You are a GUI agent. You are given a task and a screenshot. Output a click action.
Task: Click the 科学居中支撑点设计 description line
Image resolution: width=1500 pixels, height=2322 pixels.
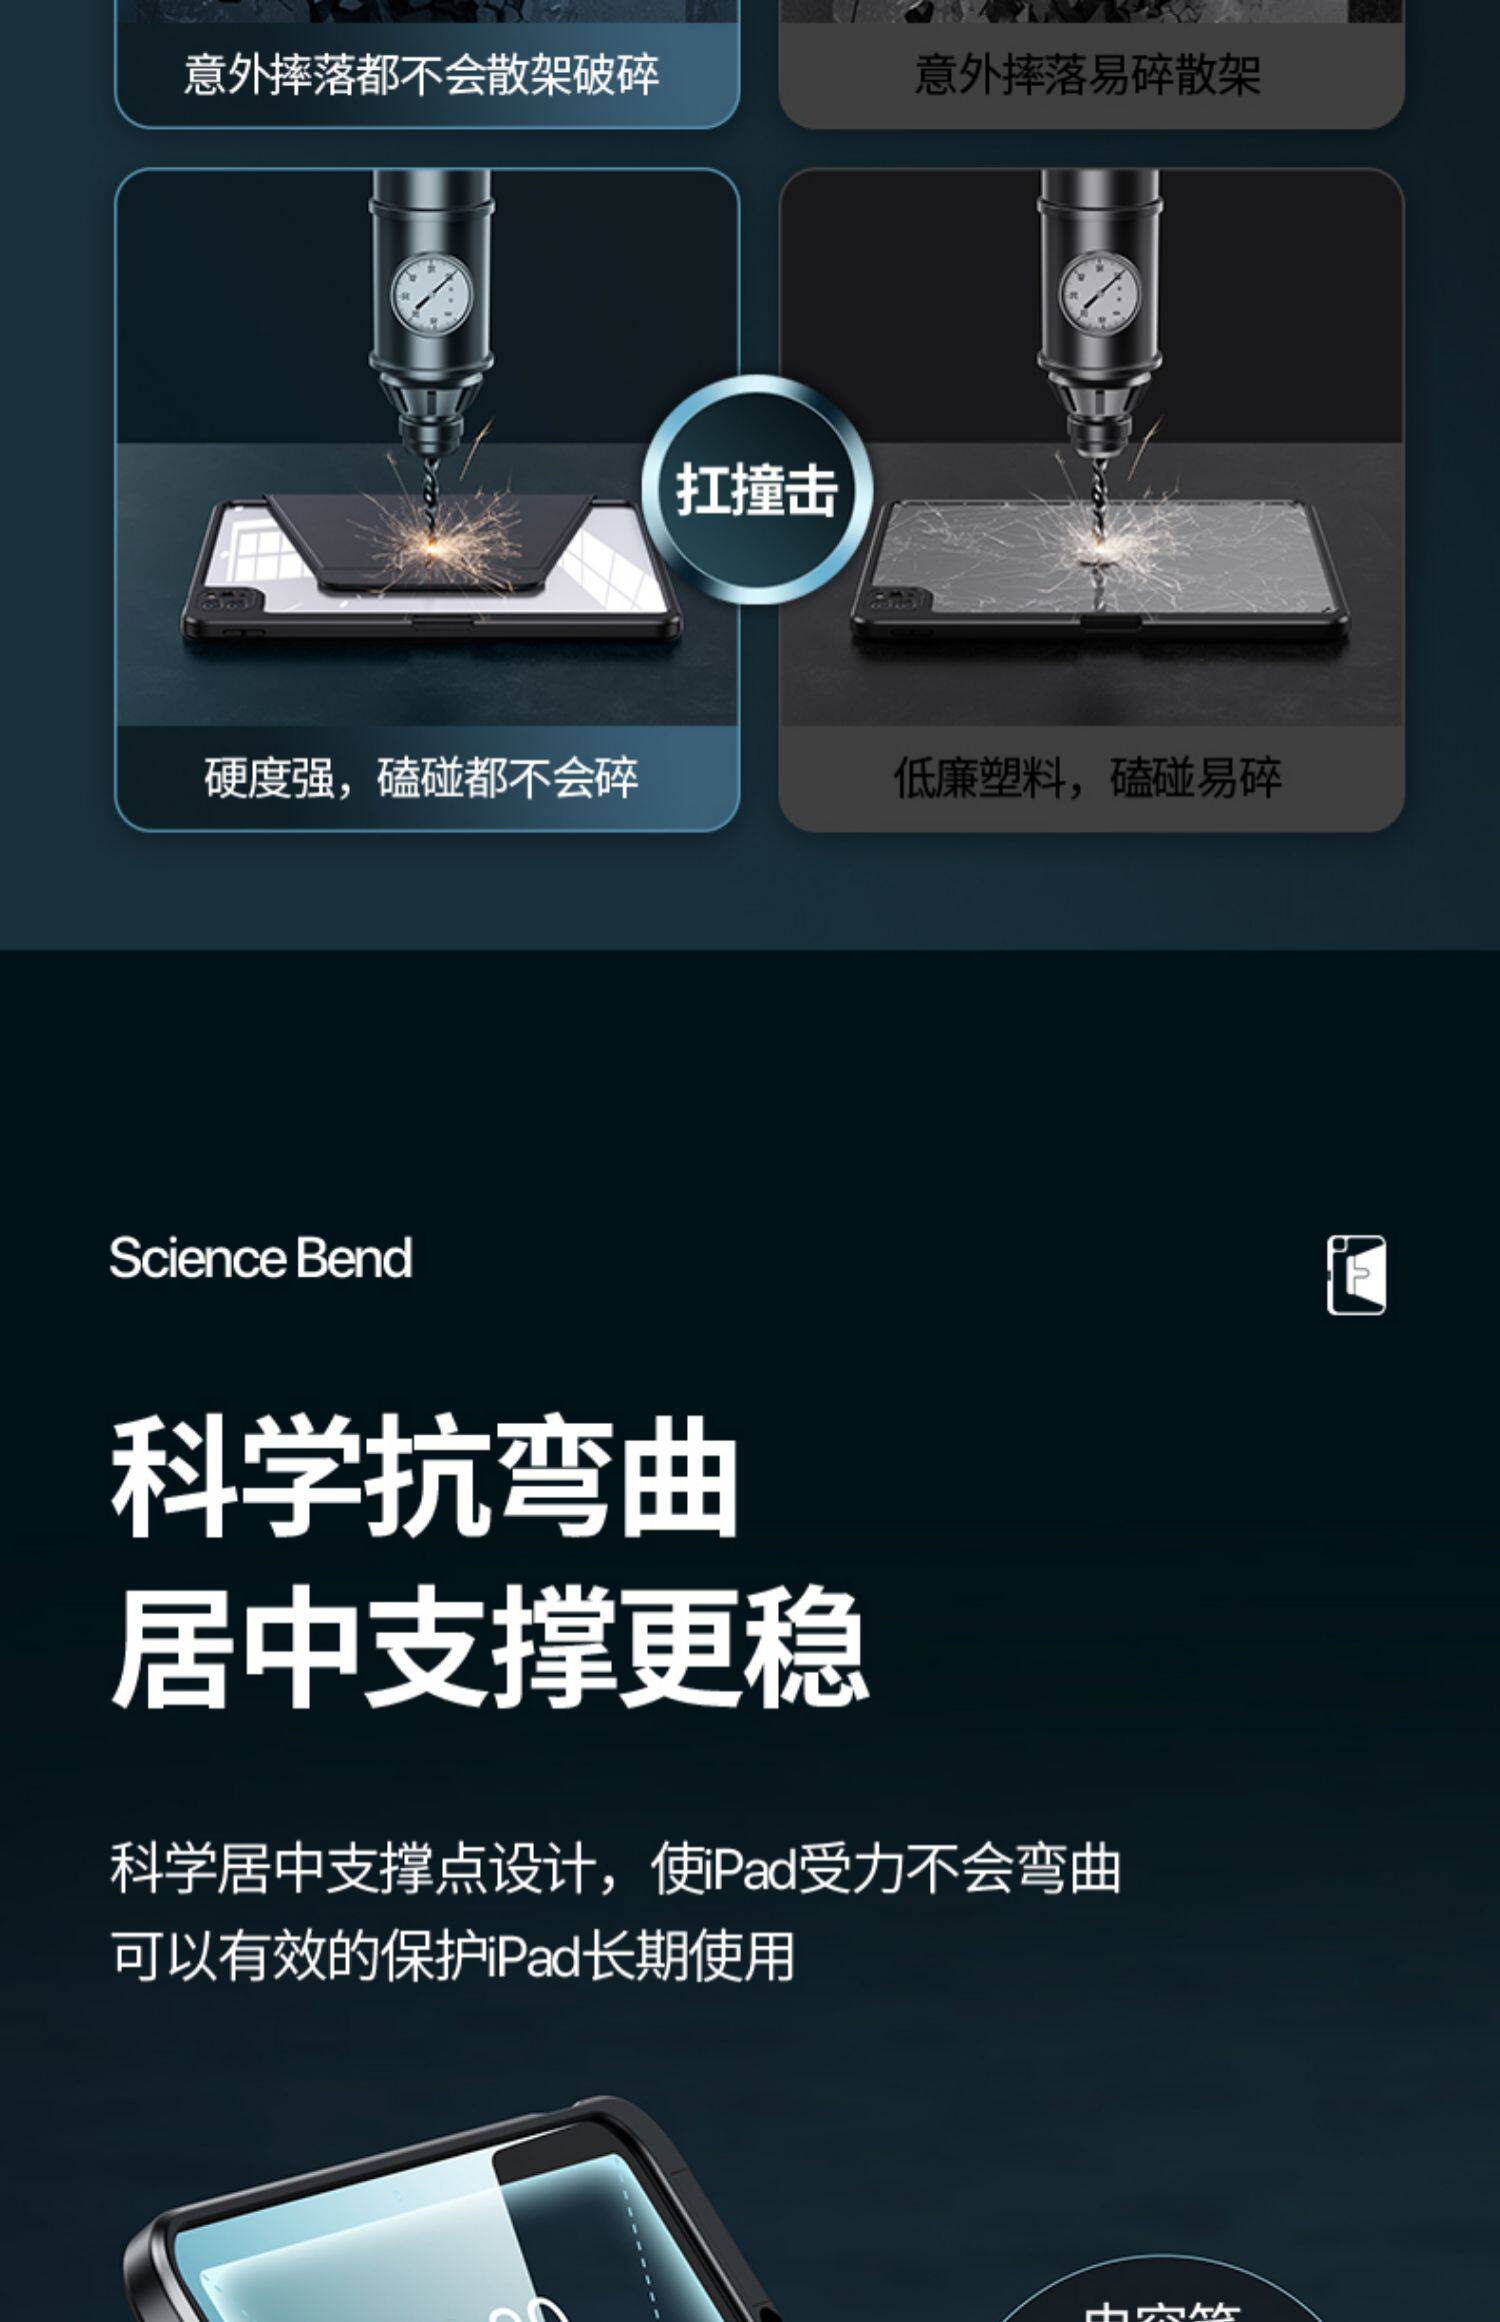[x=615, y=1867]
